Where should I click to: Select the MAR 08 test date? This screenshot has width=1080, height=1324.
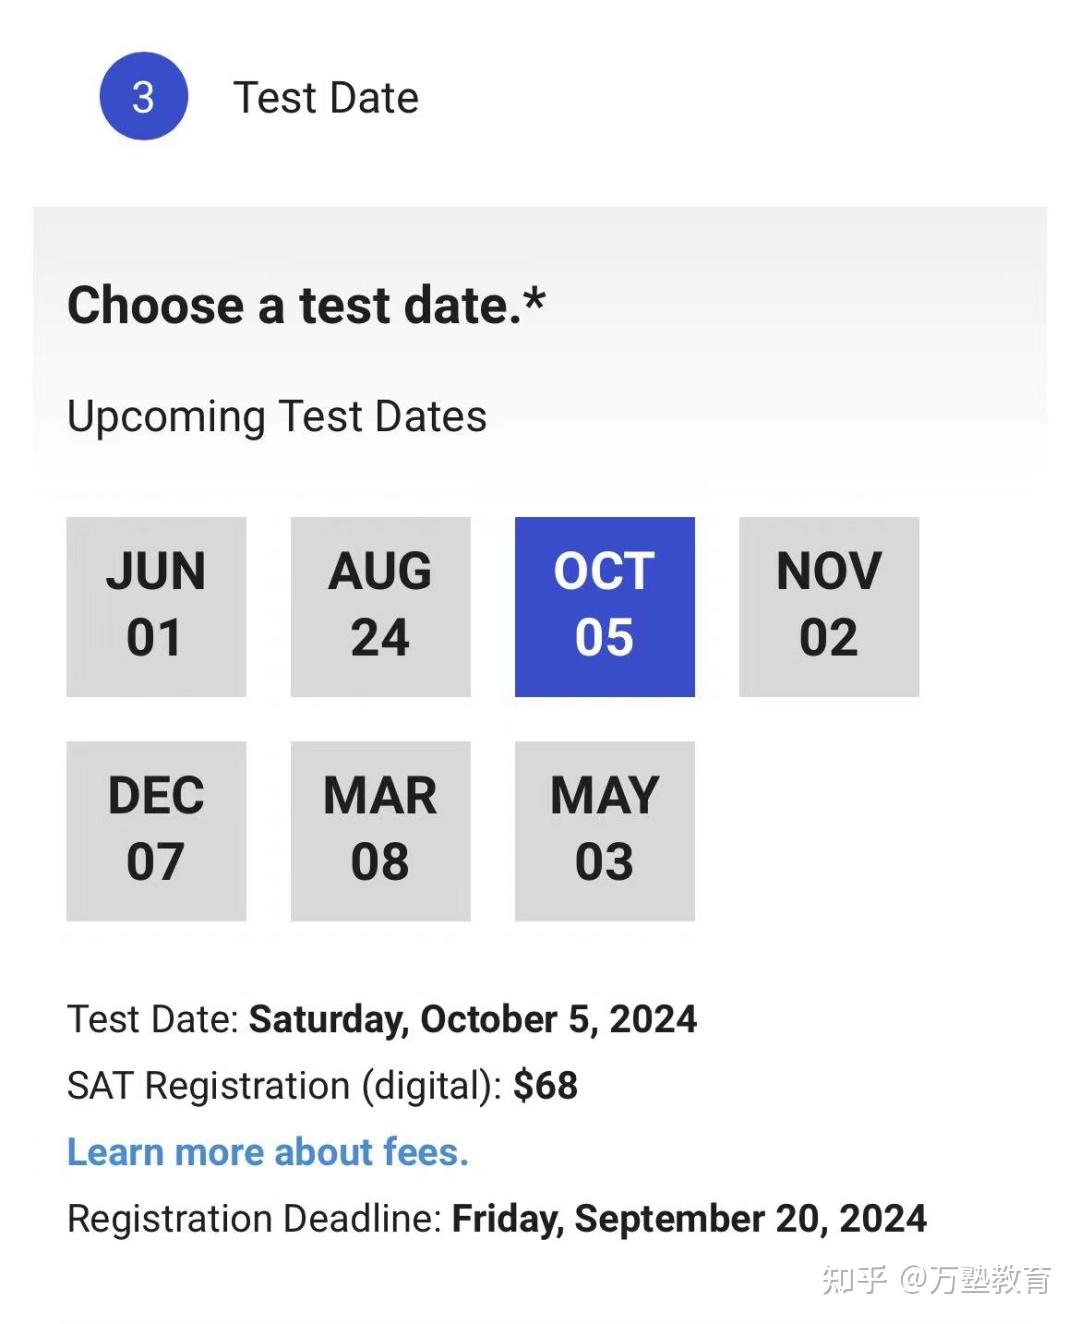point(380,830)
